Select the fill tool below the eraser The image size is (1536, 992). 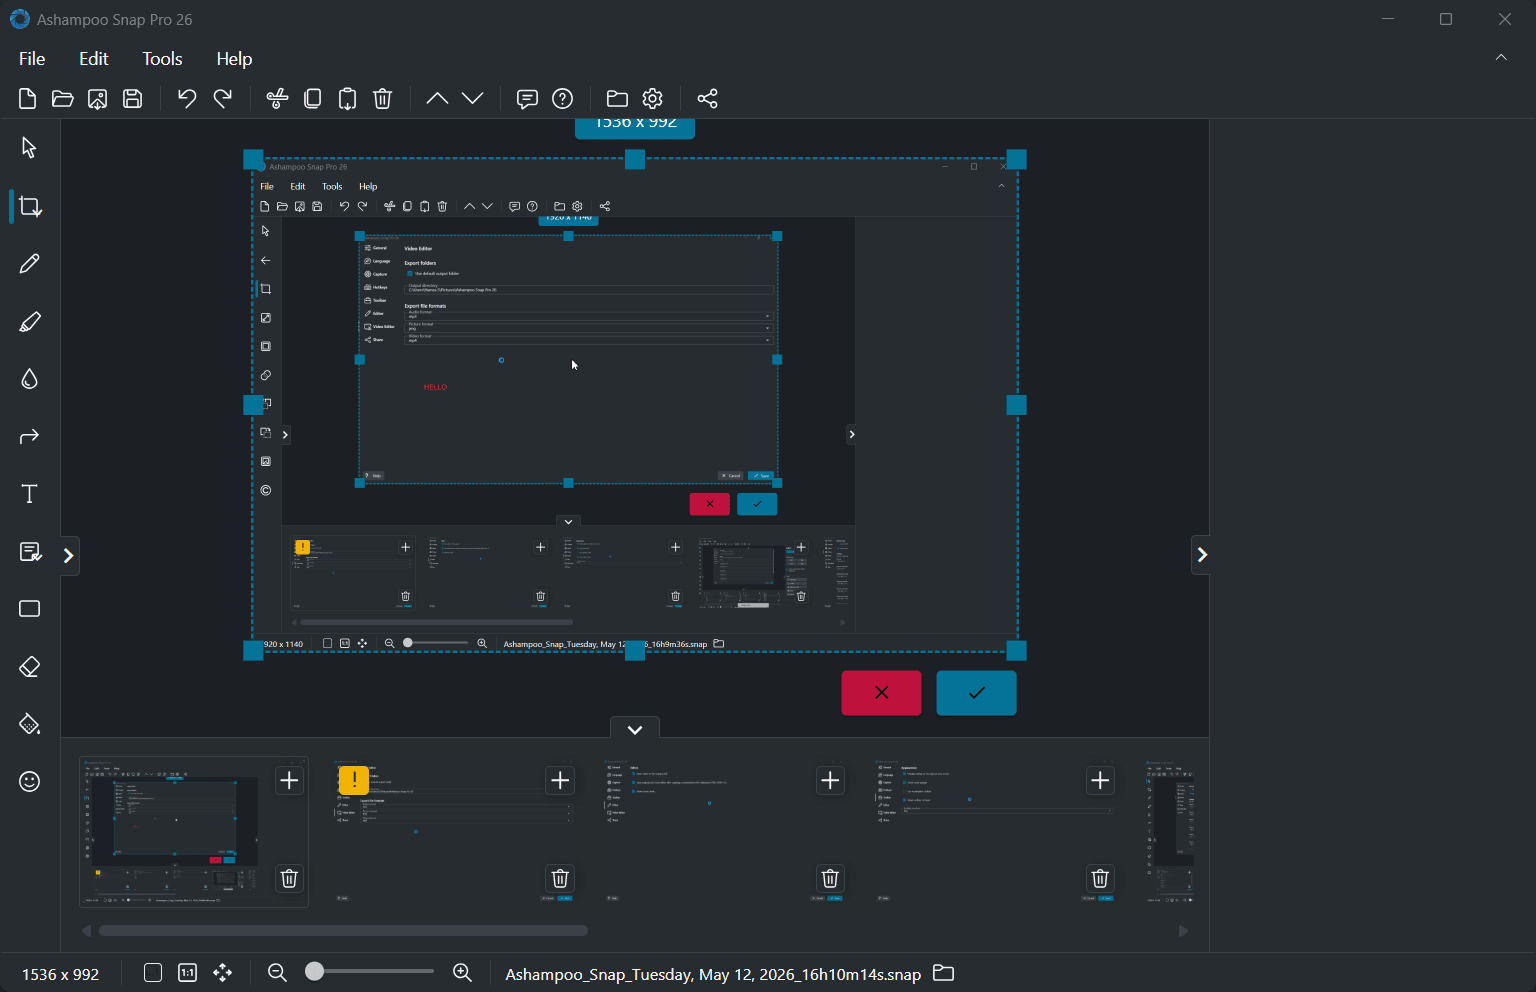click(29, 724)
